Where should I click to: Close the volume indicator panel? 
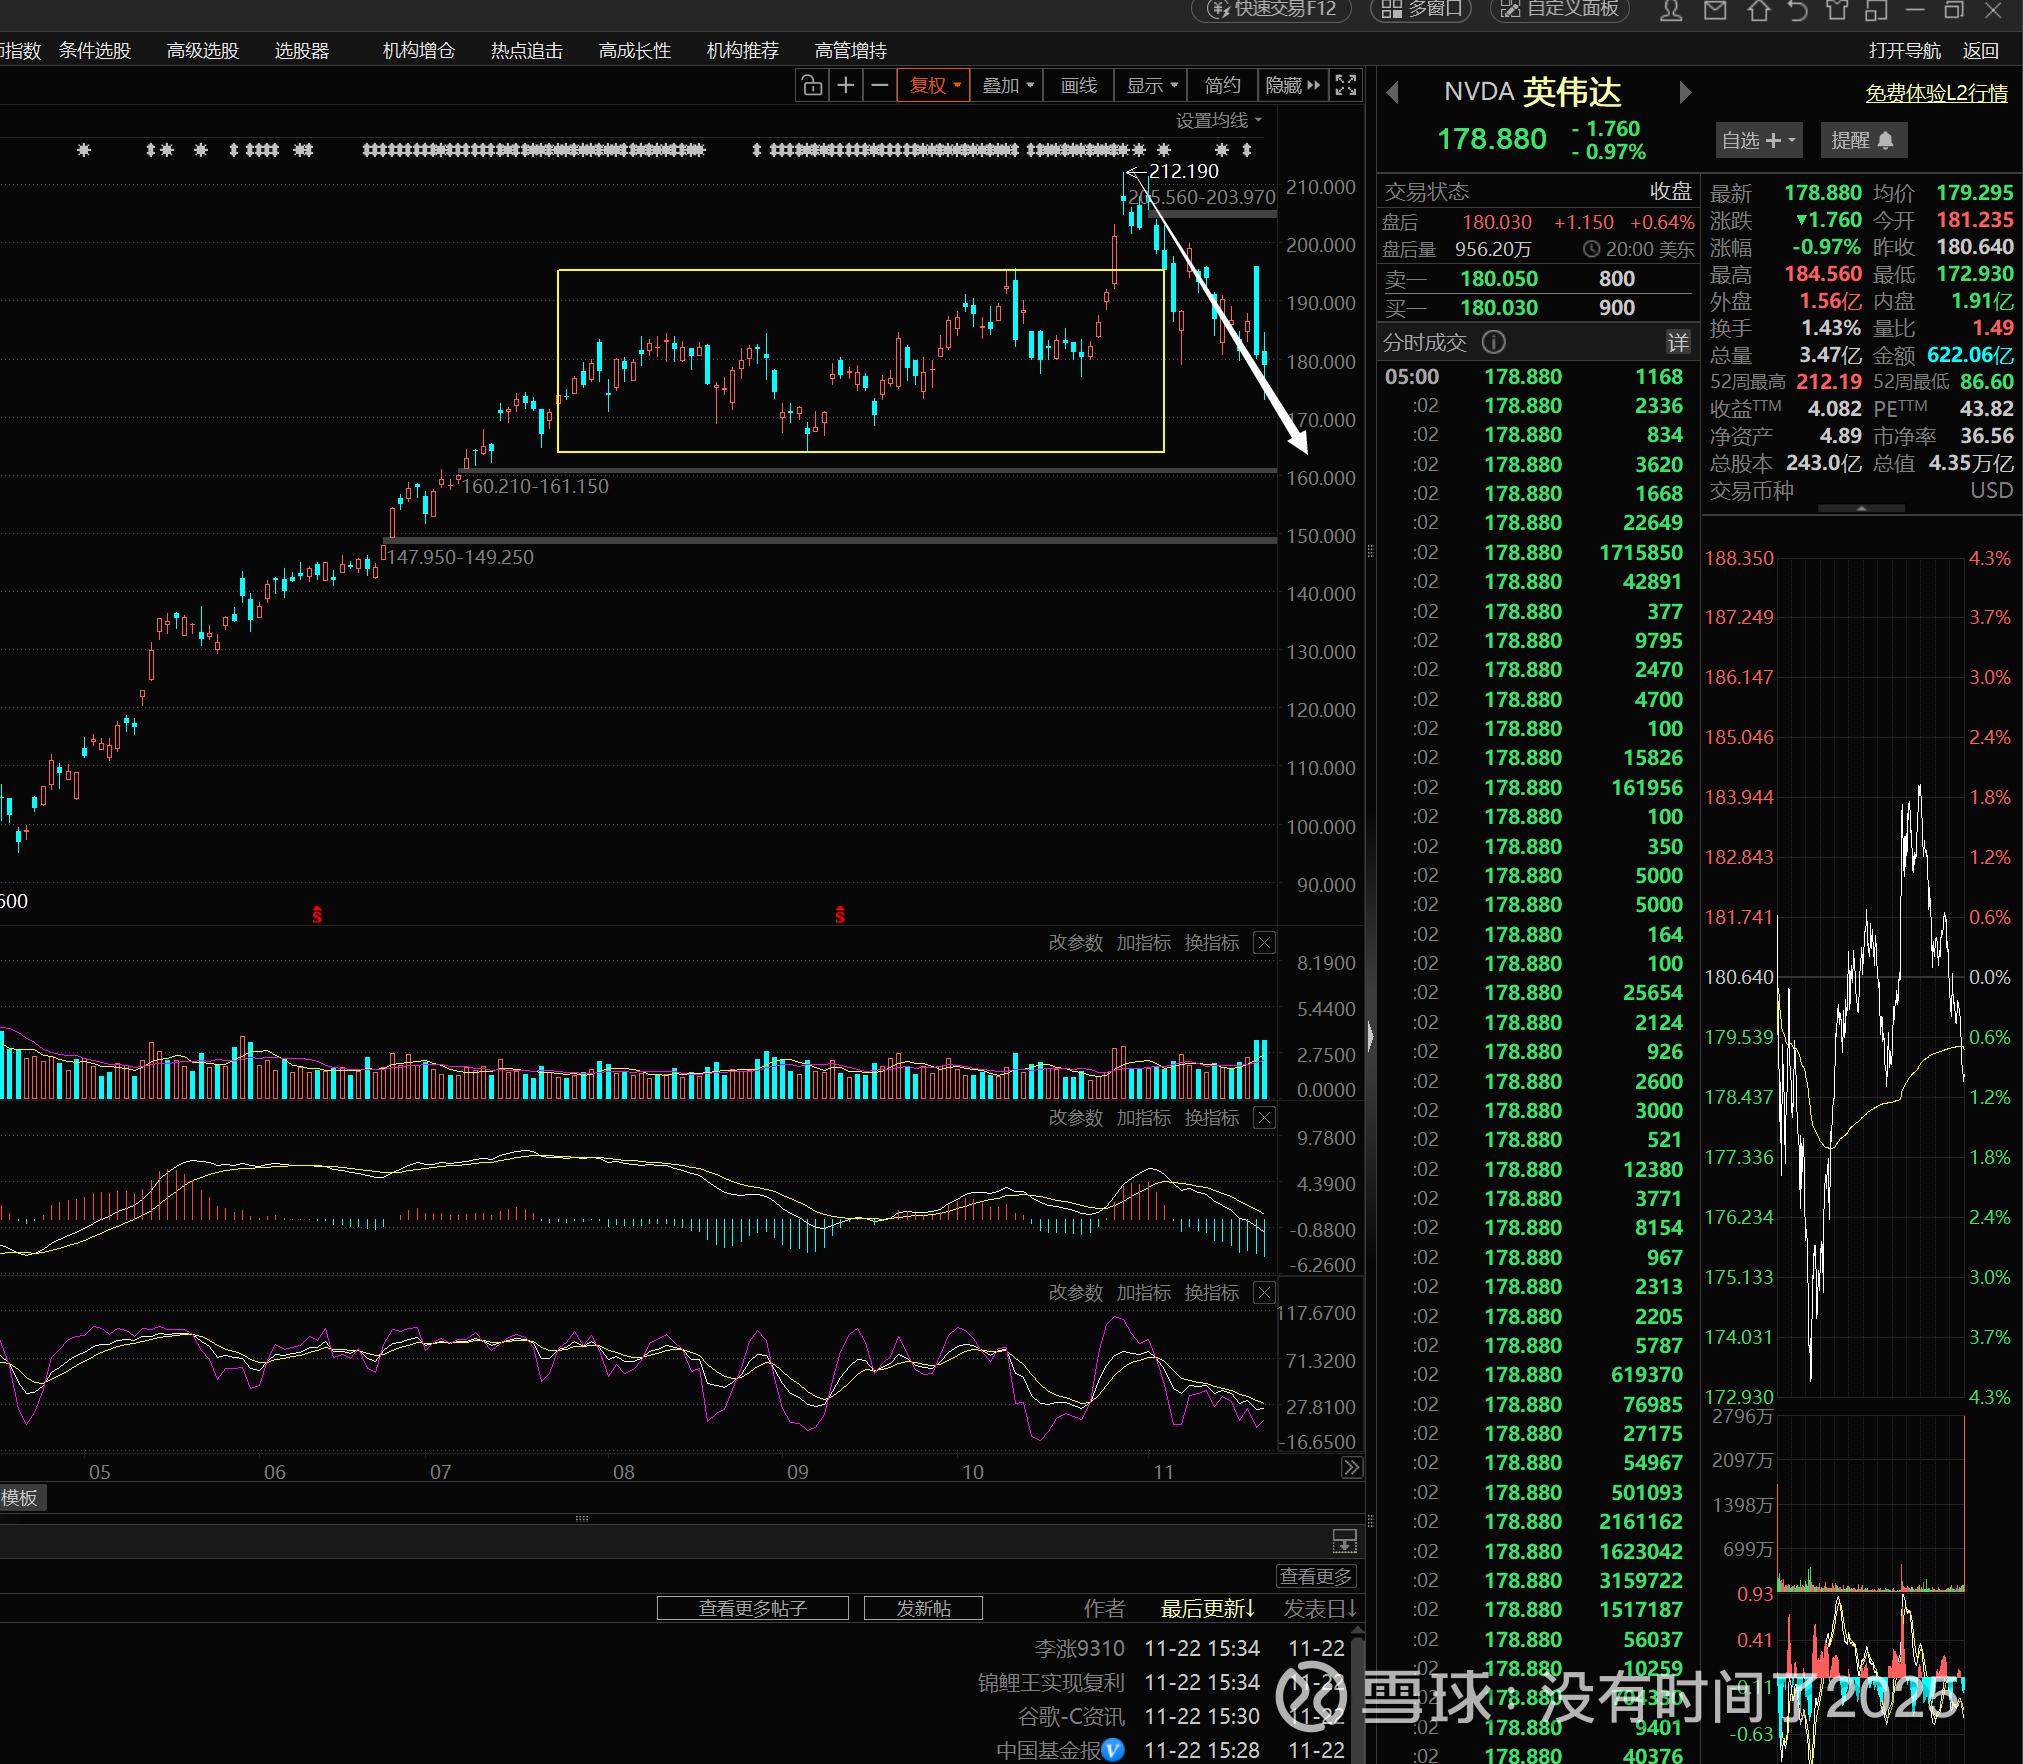pos(1264,943)
